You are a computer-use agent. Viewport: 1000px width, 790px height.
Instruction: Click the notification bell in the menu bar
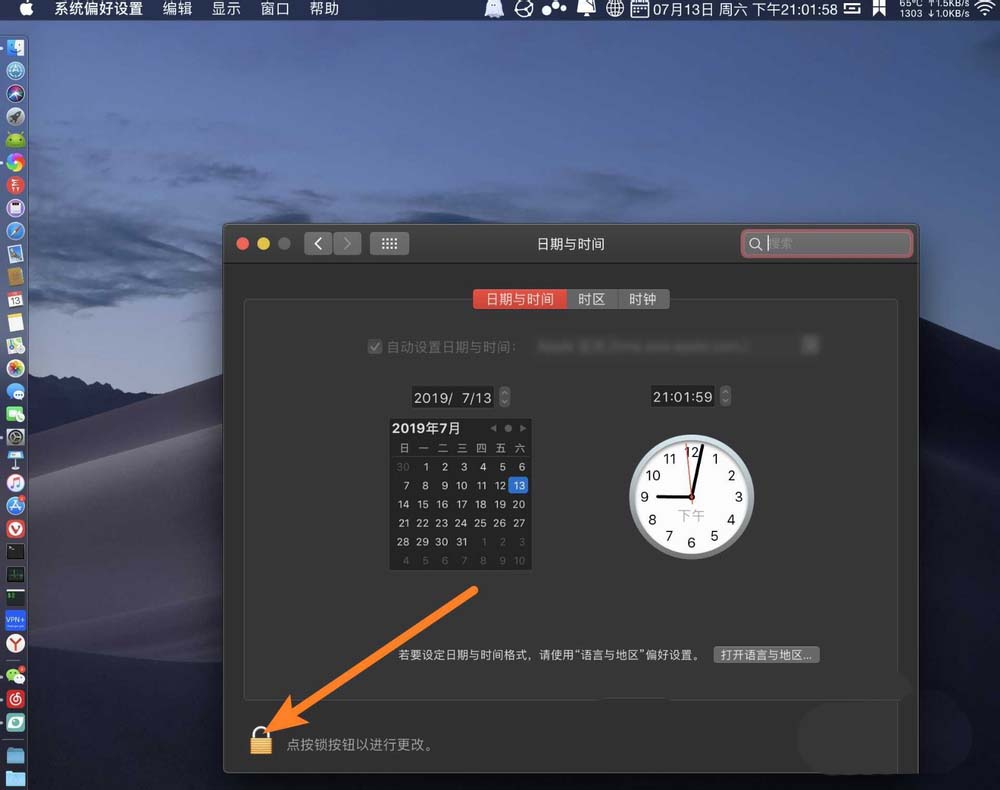point(585,9)
